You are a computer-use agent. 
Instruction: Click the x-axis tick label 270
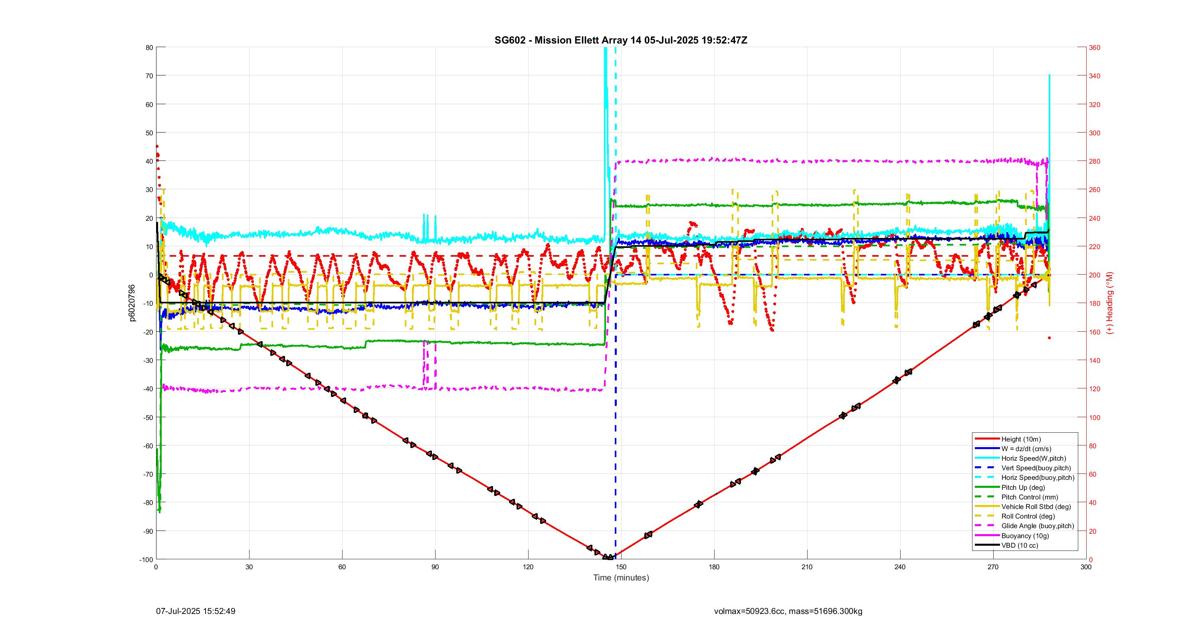click(x=993, y=567)
